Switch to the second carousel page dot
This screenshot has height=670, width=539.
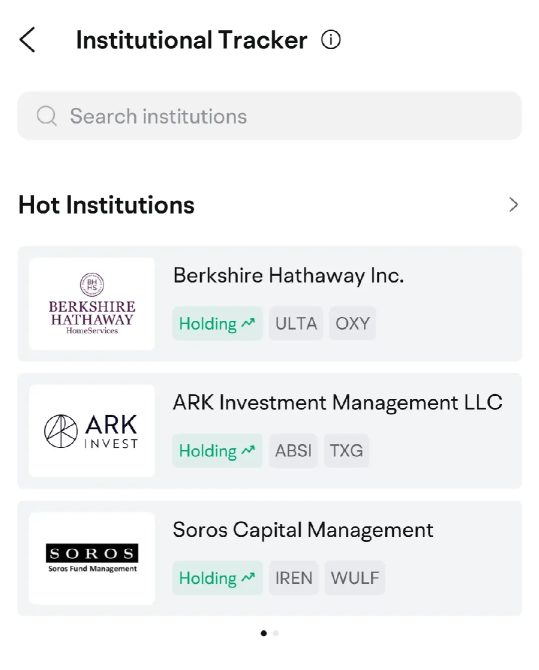coord(276,633)
